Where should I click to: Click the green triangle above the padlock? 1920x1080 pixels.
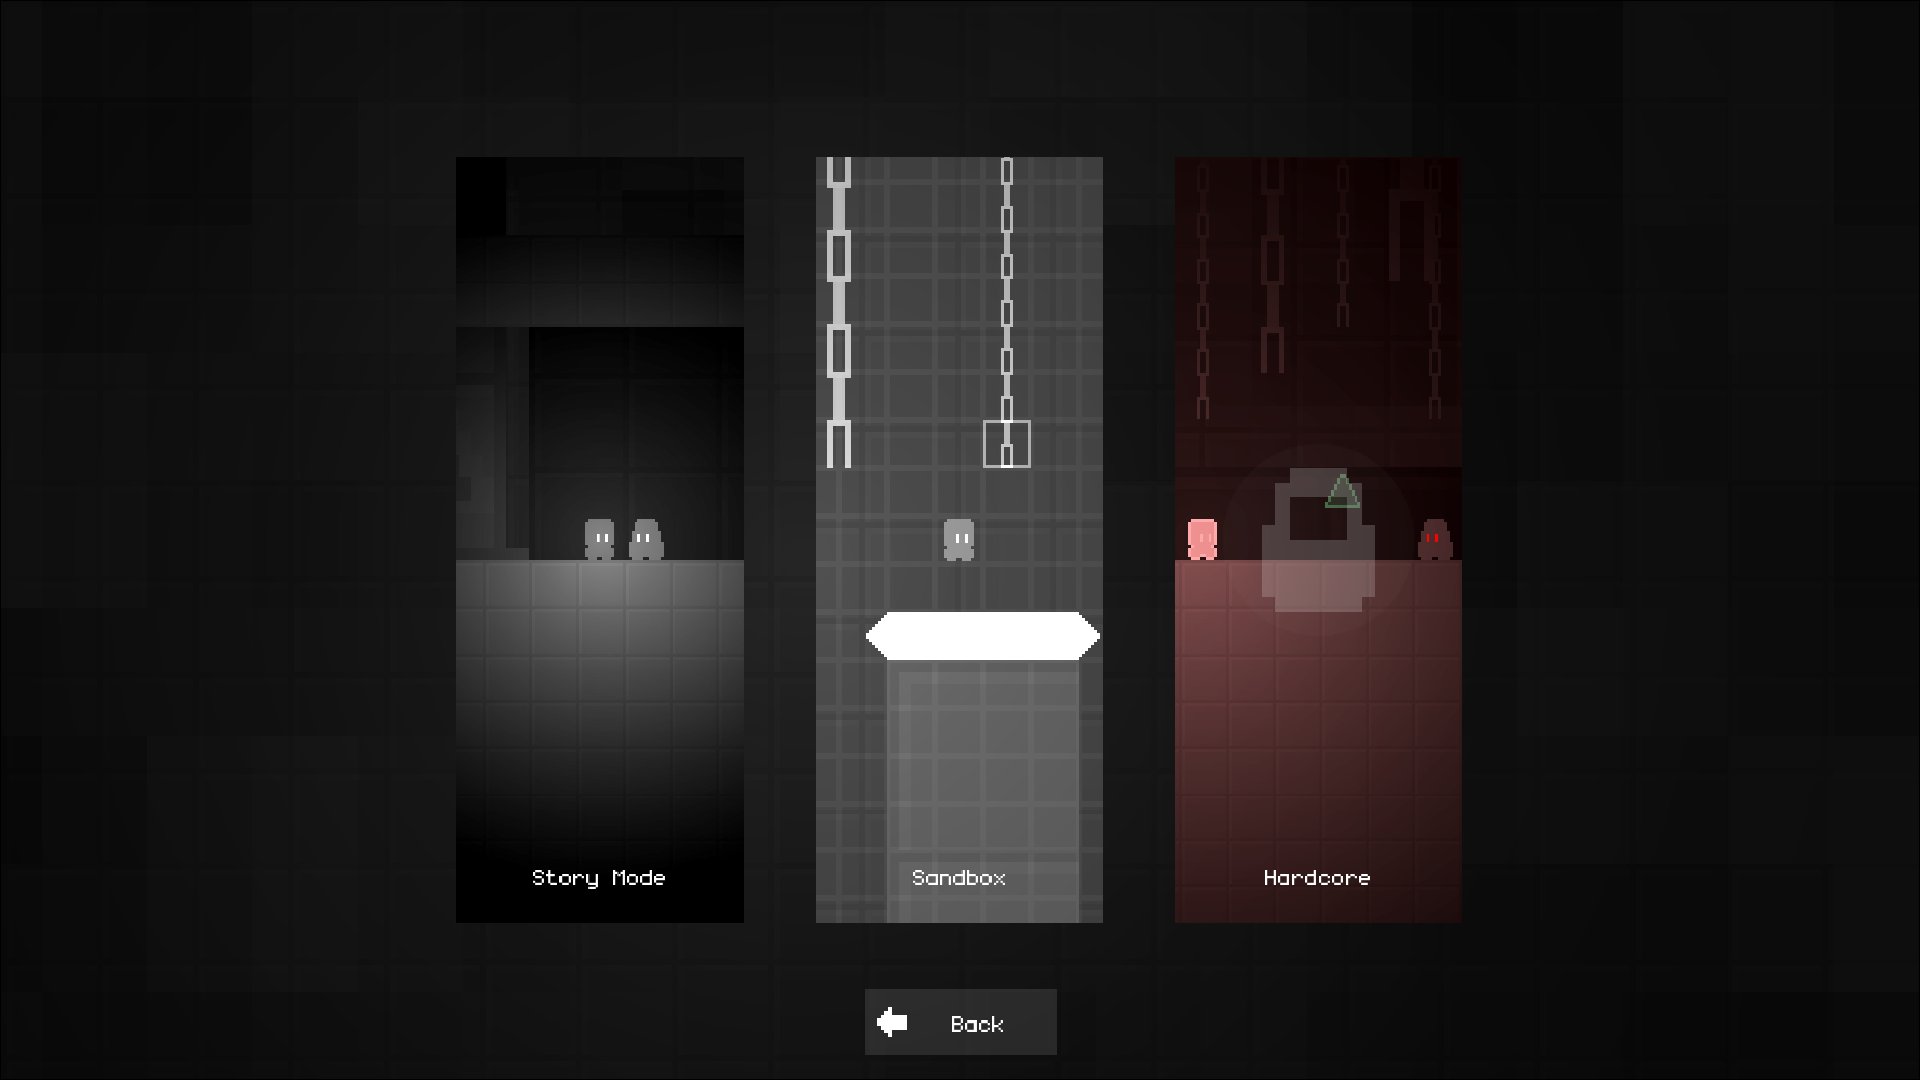pos(1342,491)
